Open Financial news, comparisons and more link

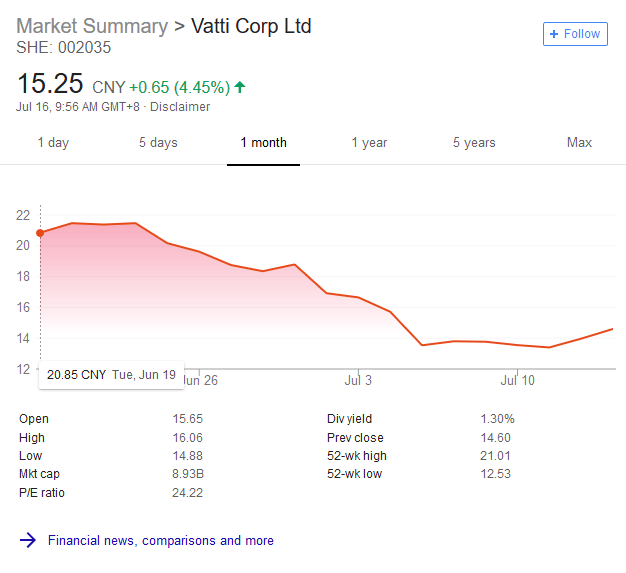[x=161, y=540]
